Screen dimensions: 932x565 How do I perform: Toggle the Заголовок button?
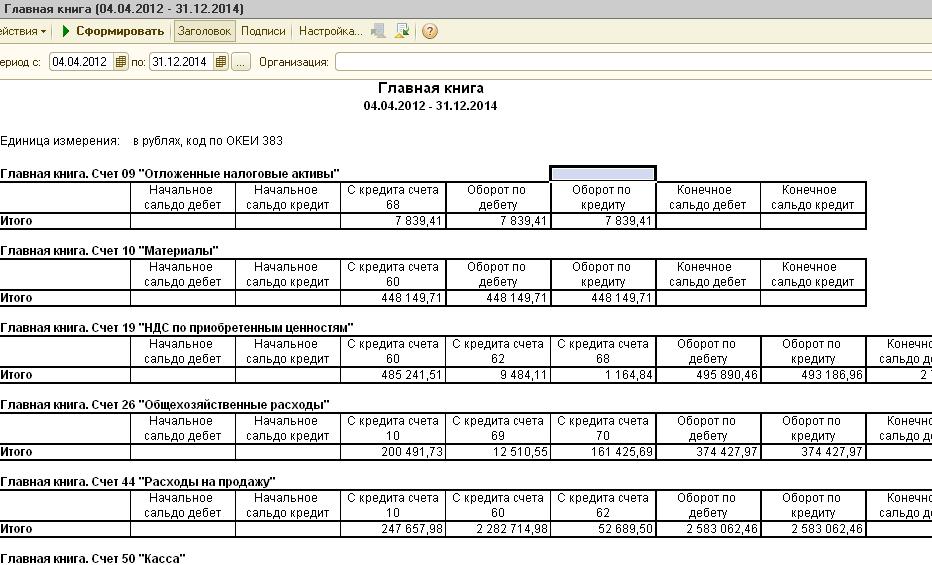204,31
